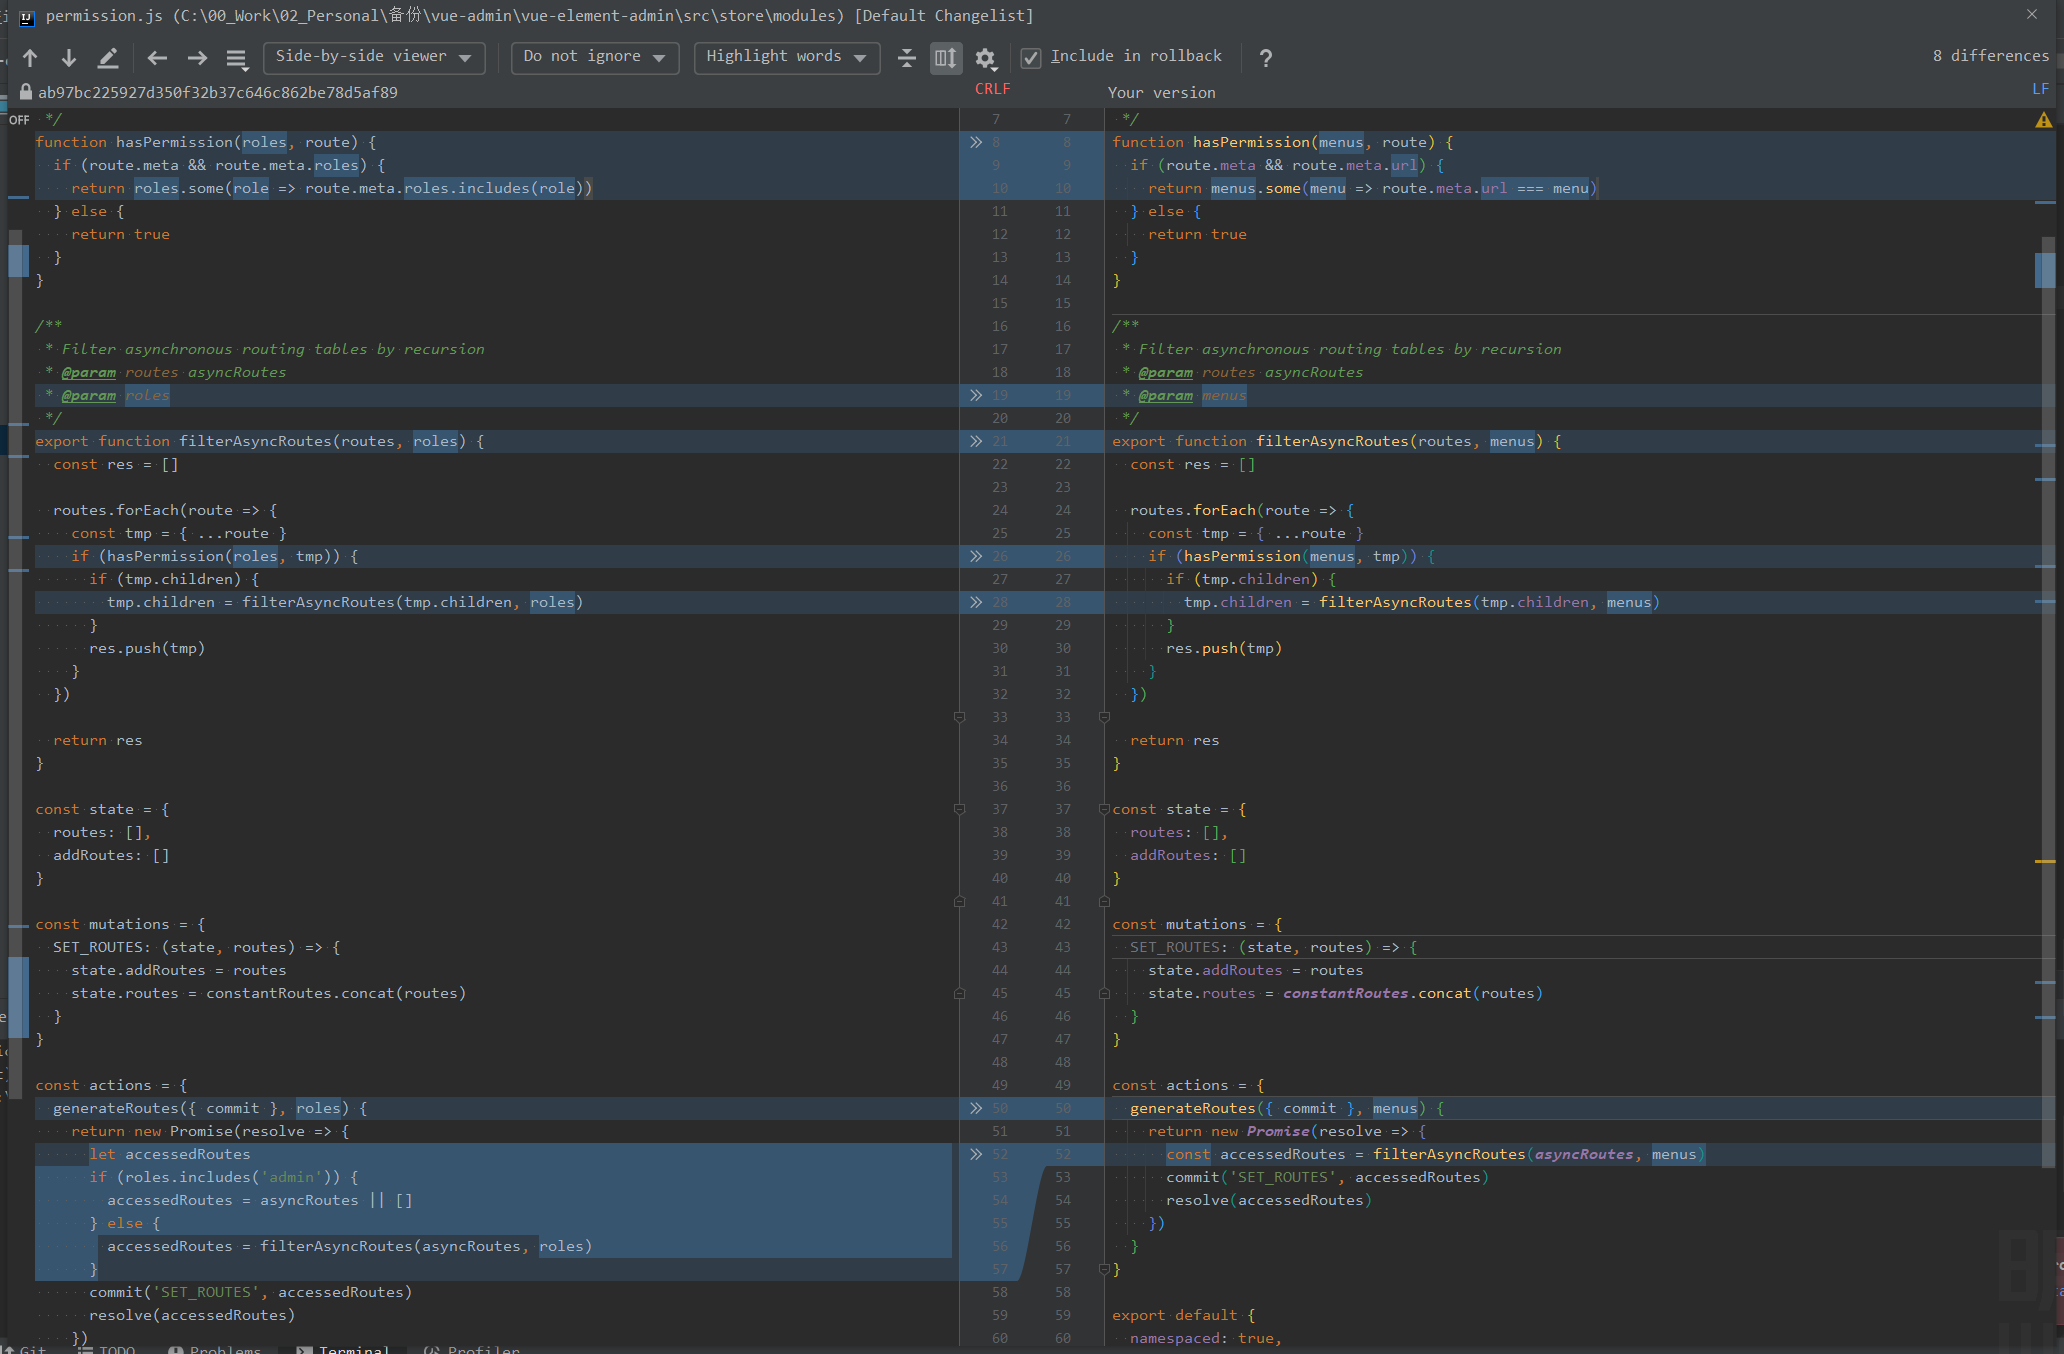2064x1354 pixels.
Task: Click 'export default {' in right pane
Action: click(x=1183, y=1315)
